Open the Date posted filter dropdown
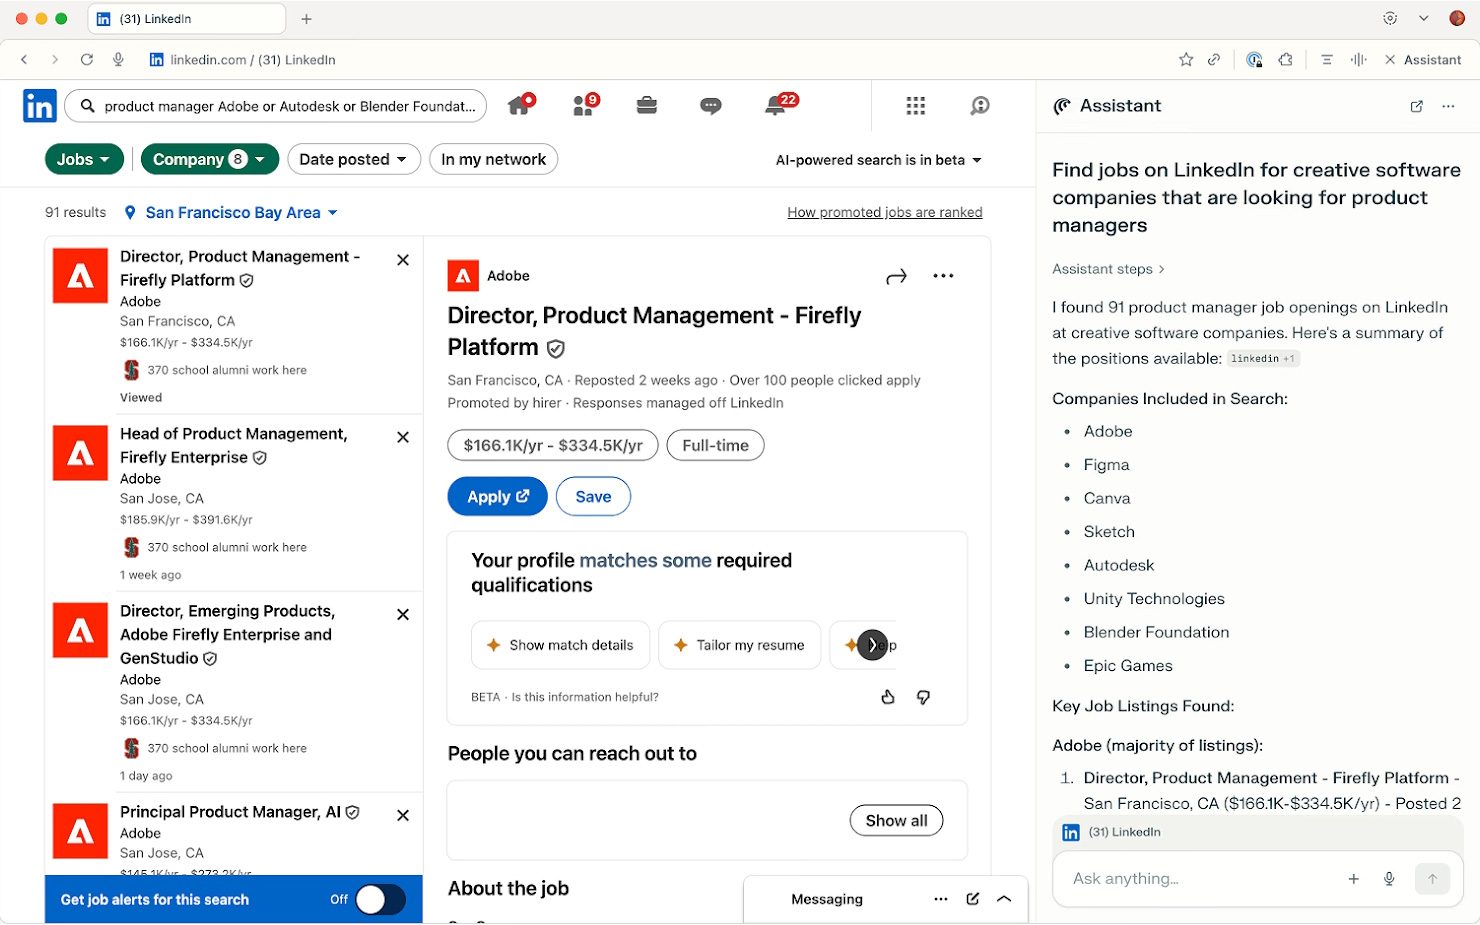This screenshot has width=1480, height=925. [354, 159]
